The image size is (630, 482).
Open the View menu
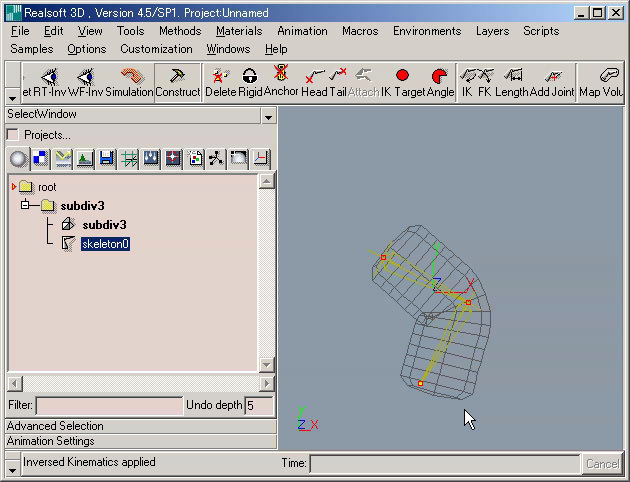click(x=90, y=31)
